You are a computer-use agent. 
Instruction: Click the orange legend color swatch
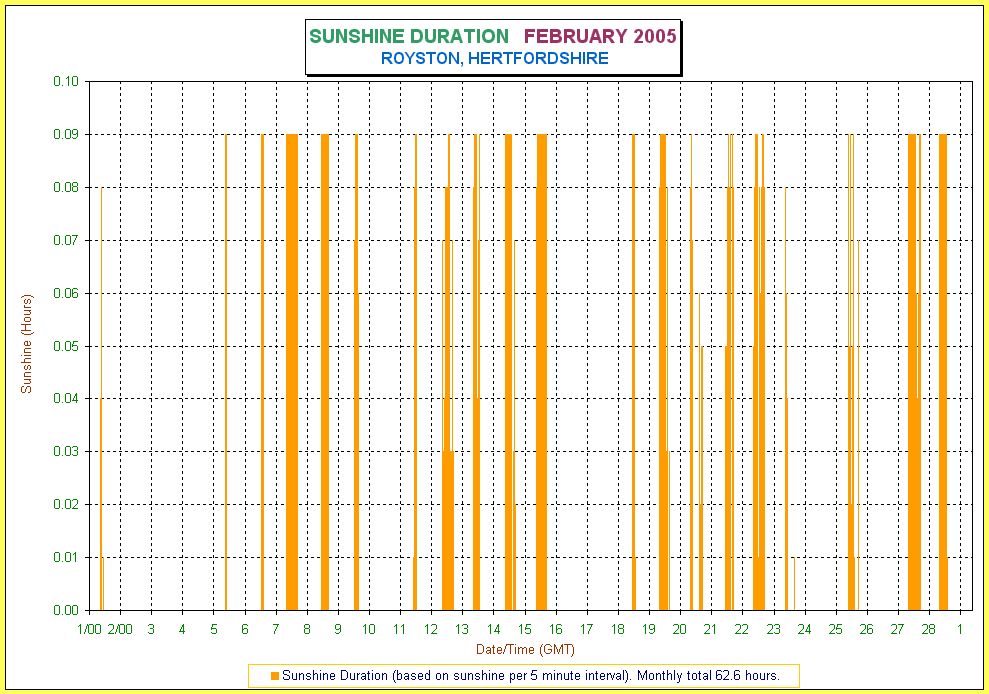[x=275, y=676]
